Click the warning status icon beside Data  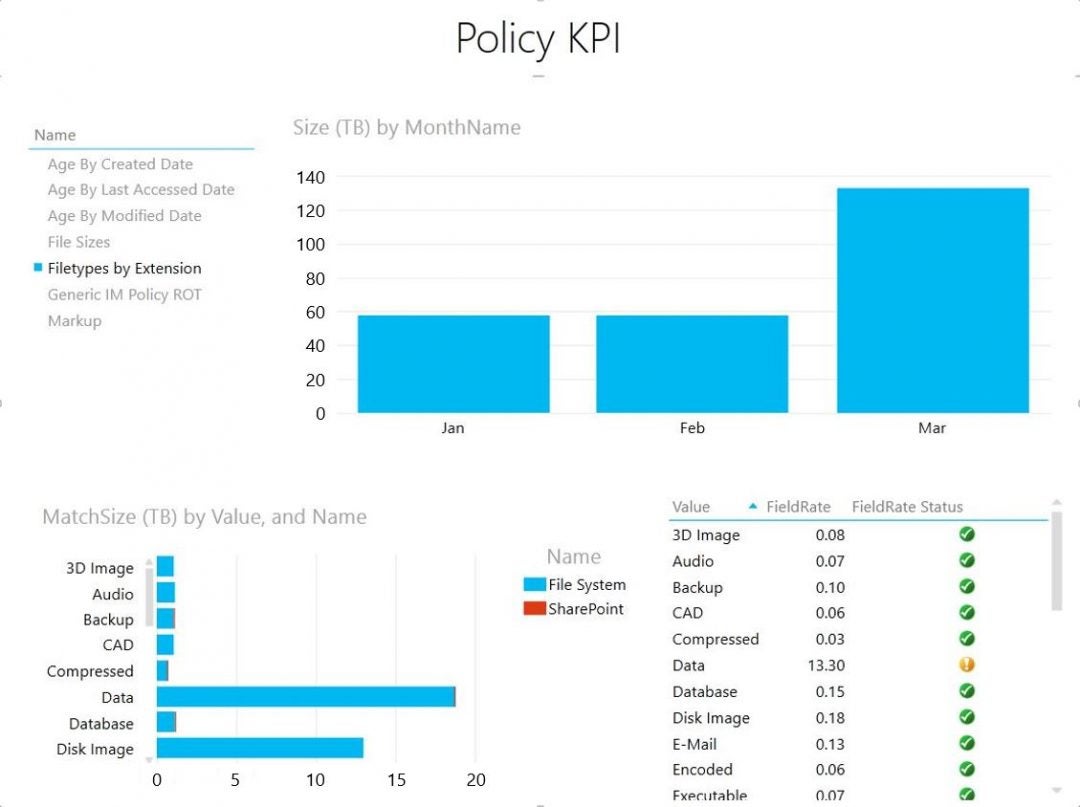click(966, 665)
